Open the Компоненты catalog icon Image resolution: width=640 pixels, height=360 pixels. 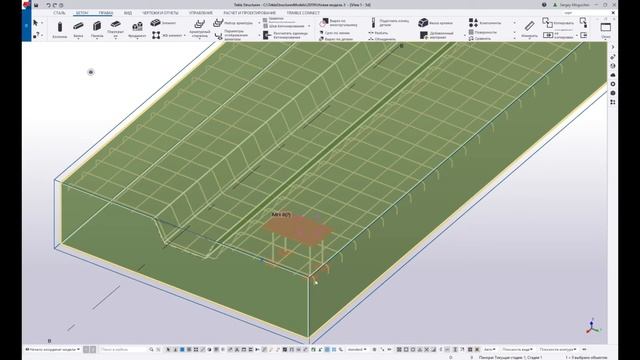pyautogui.click(x=473, y=22)
